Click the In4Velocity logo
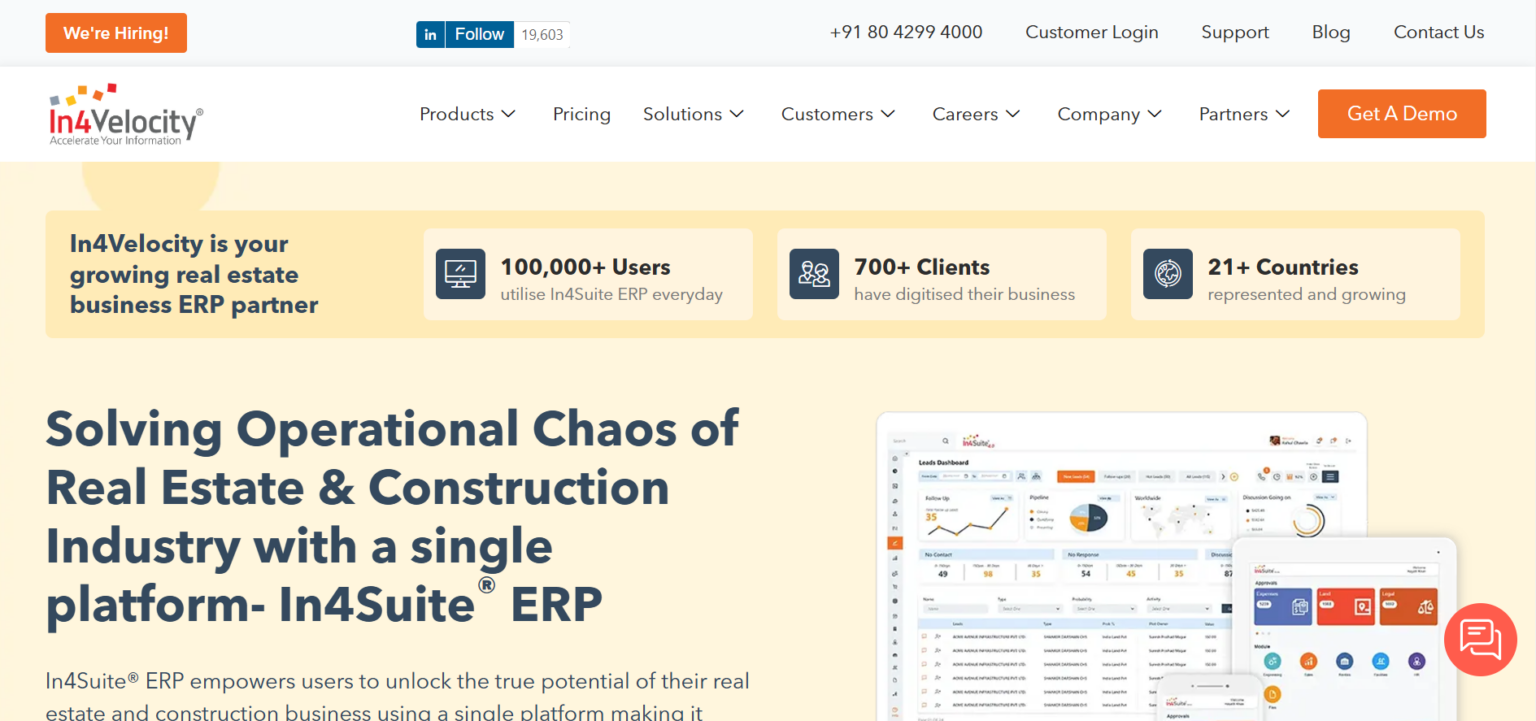Image resolution: width=1536 pixels, height=721 pixels. (x=122, y=113)
